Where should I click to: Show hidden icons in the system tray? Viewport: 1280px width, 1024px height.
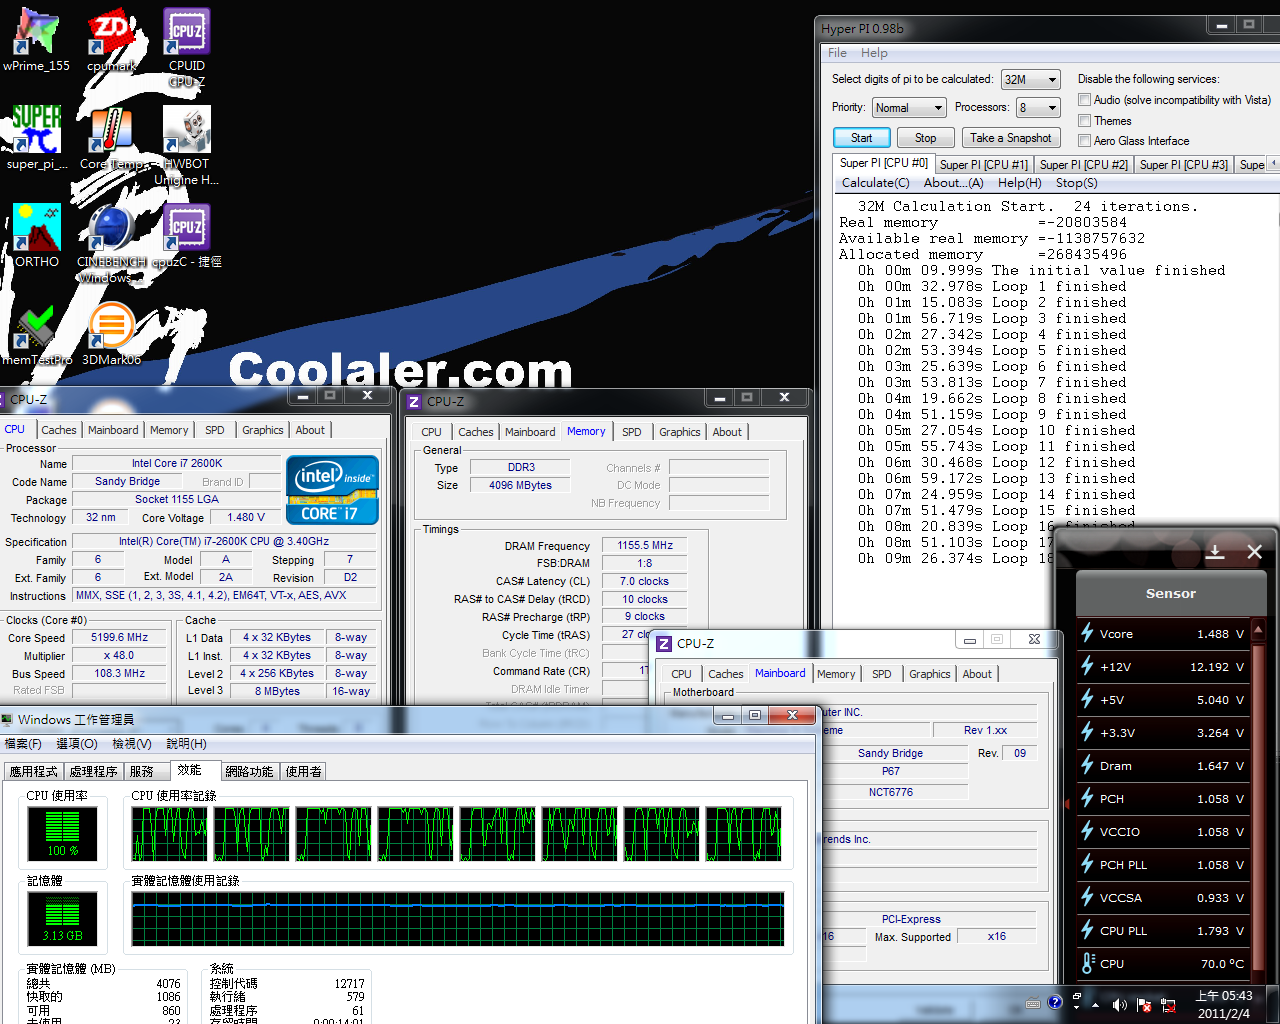[1096, 1005]
